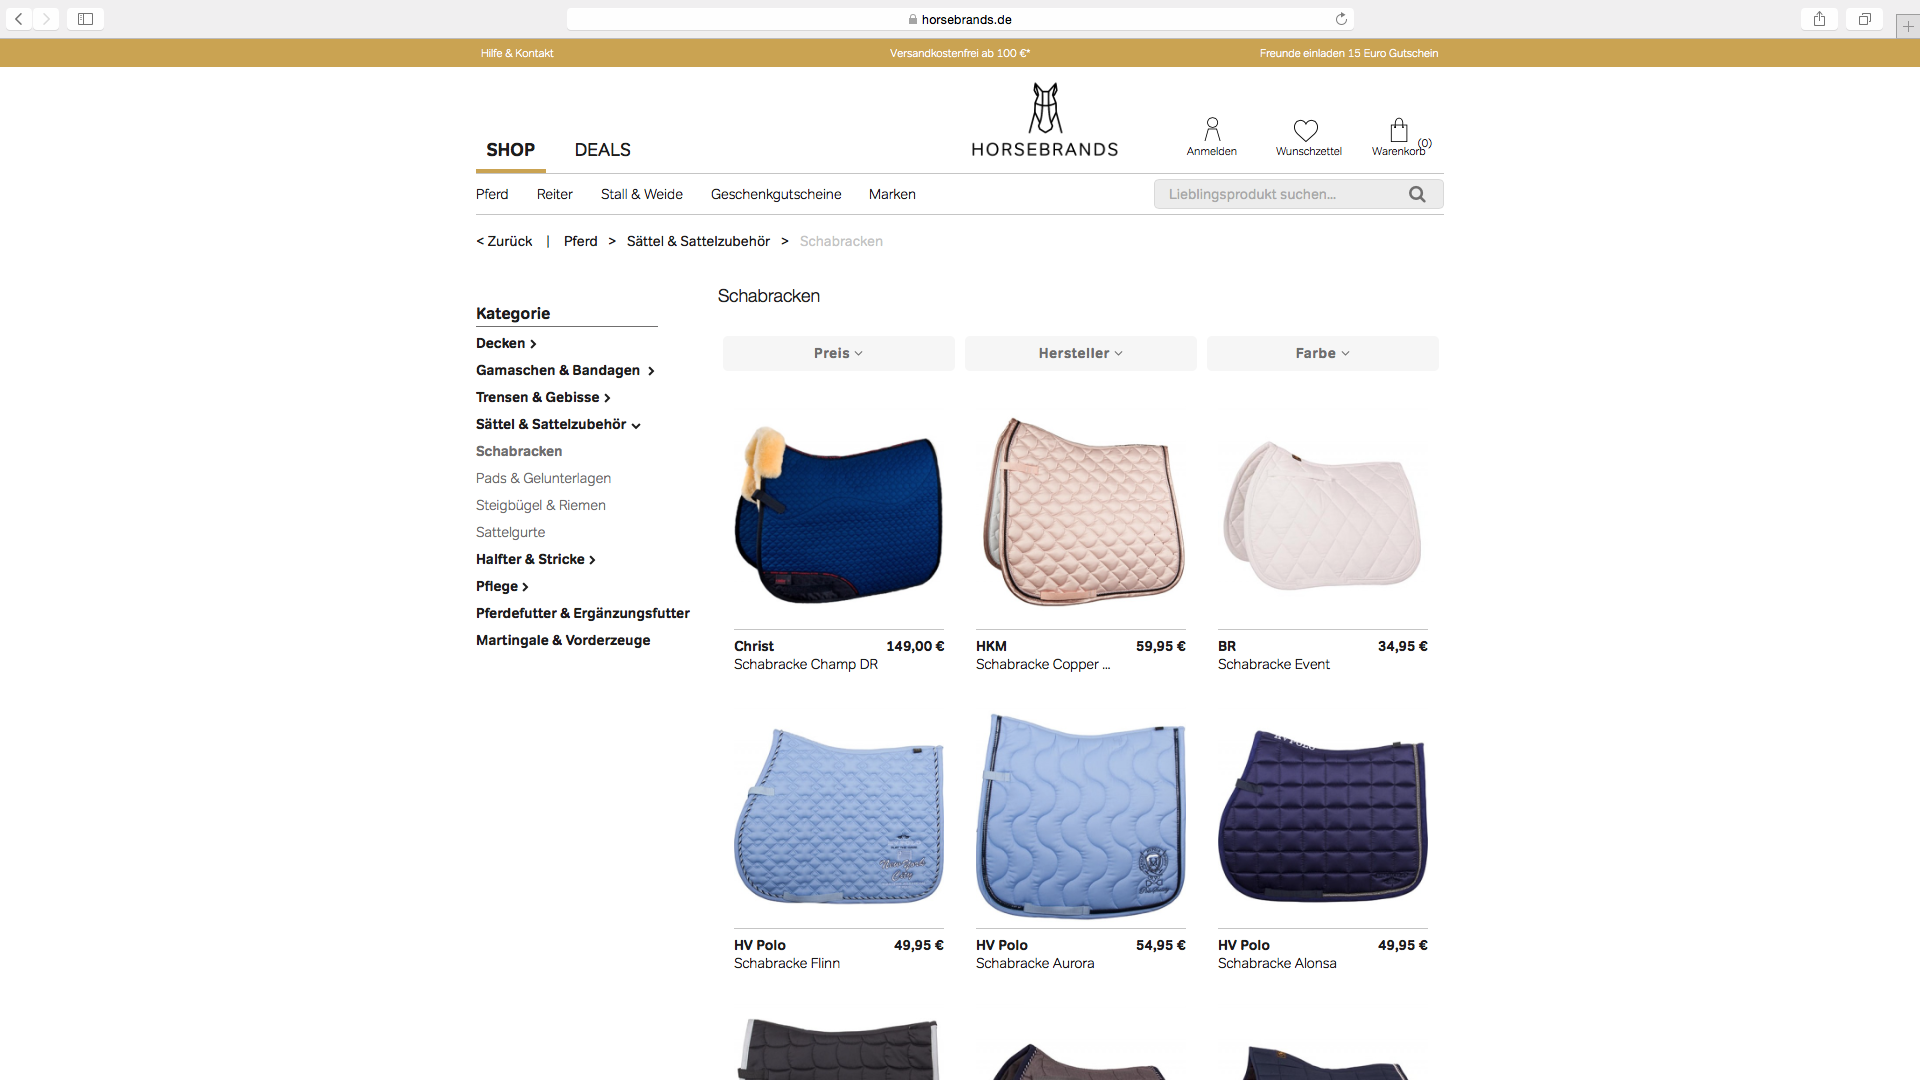Collapse Sättel & Sattelzubehör category
The image size is (1920, 1080).
click(x=558, y=424)
